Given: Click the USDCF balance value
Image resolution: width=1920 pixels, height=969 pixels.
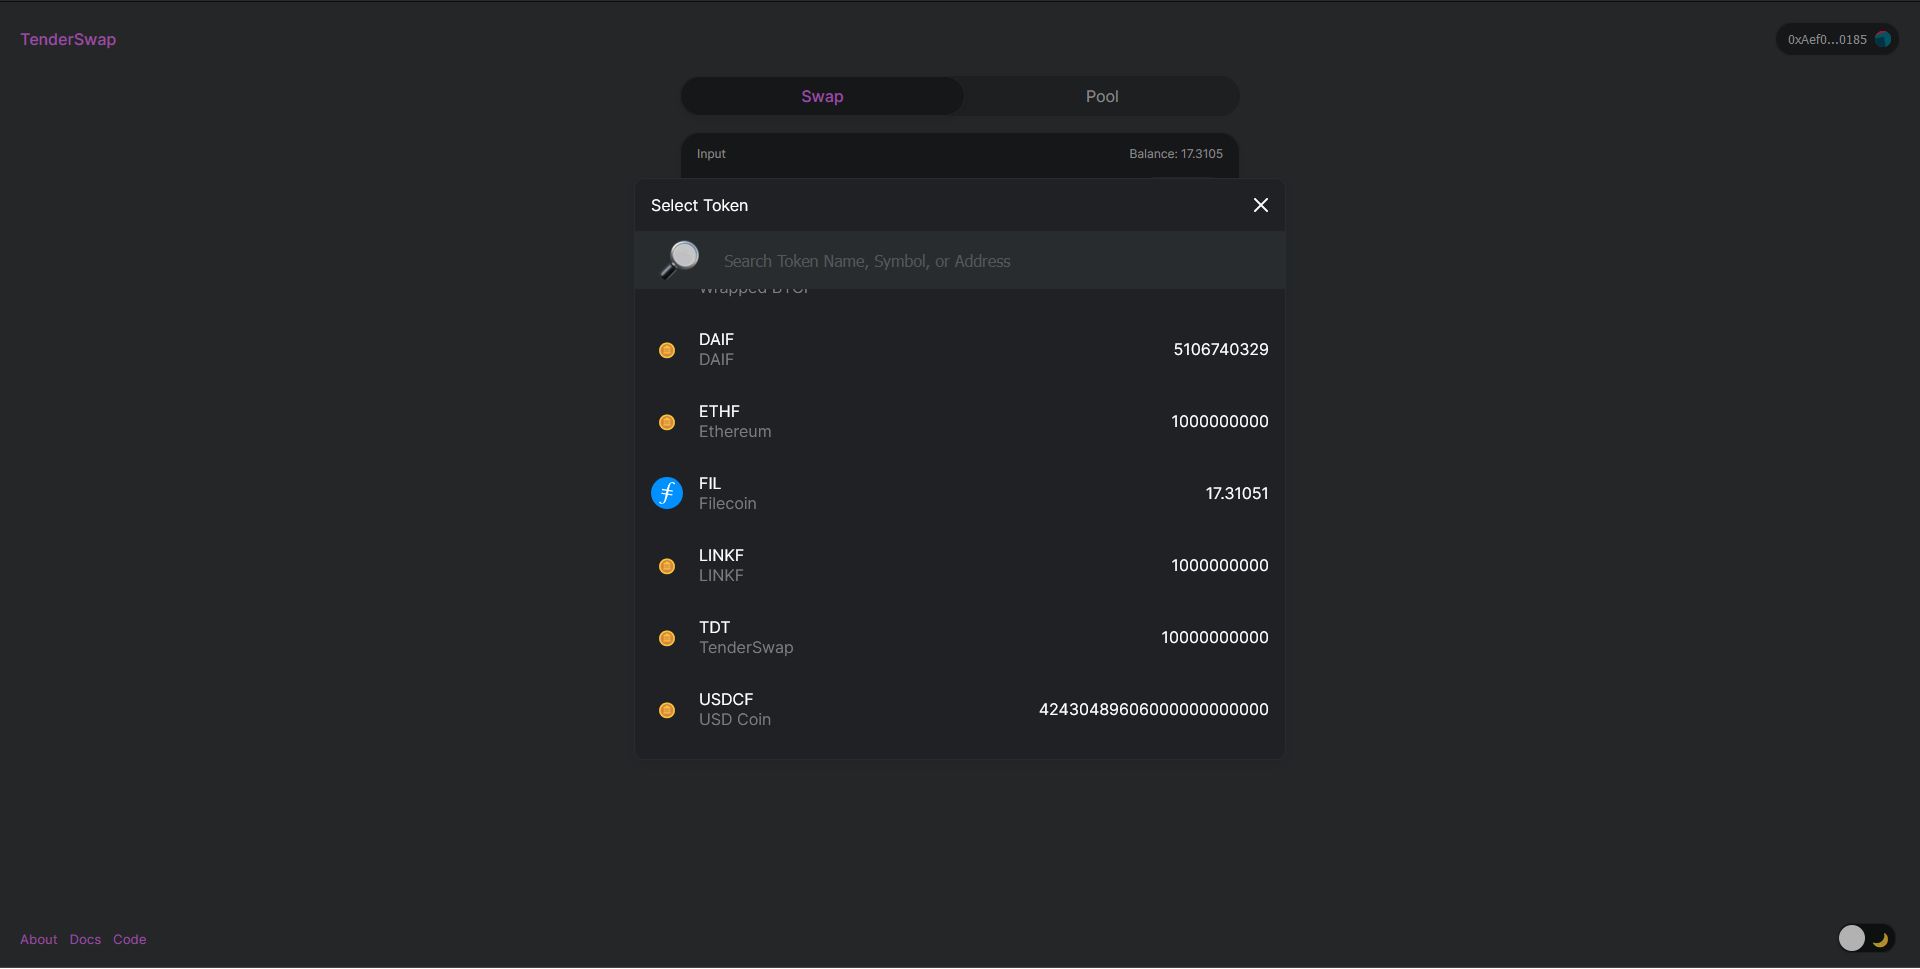Looking at the screenshot, I should (x=1154, y=710).
